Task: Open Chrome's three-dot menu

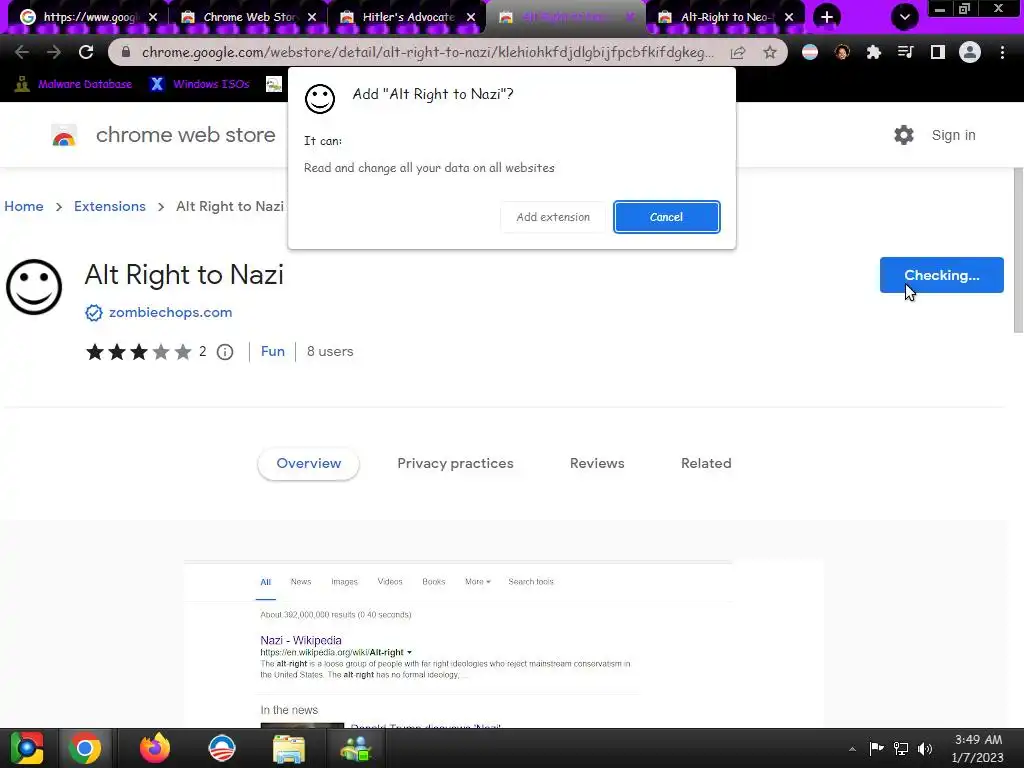Action: pyautogui.click(x=1002, y=52)
